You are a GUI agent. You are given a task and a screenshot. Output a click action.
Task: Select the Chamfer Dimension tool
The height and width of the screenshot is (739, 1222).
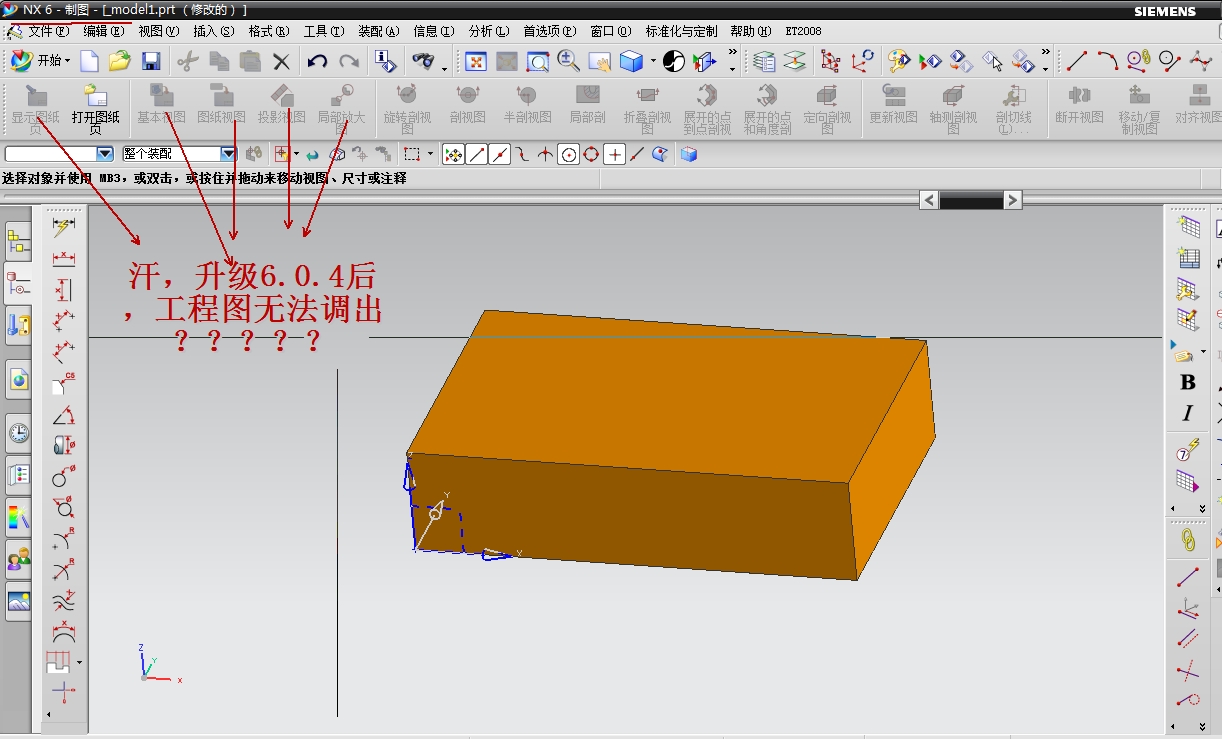[x=64, y=382]
